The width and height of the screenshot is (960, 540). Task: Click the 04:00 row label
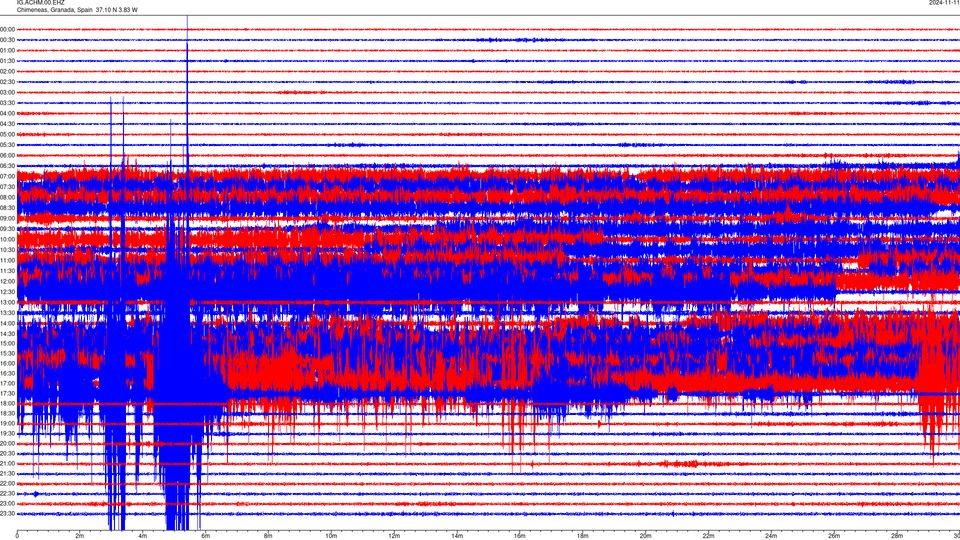tap(8, 113)
